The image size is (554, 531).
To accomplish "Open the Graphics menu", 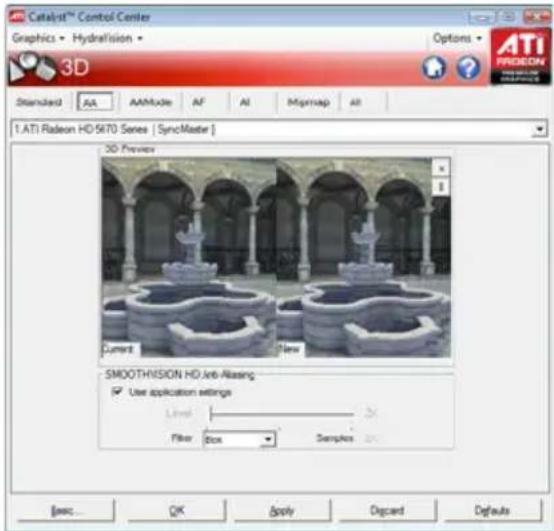I will (x=38, y=38).
